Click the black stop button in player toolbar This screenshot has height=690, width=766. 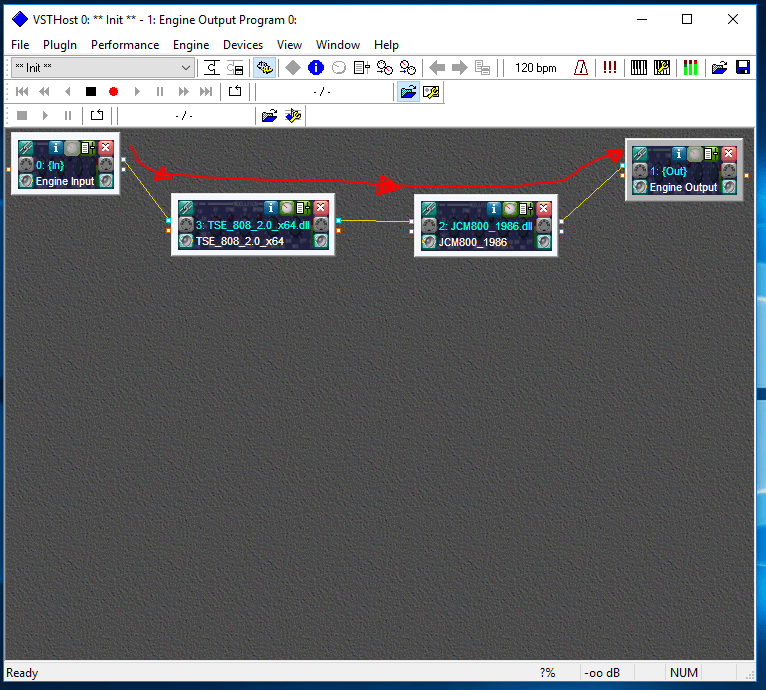tap(91, 91)
